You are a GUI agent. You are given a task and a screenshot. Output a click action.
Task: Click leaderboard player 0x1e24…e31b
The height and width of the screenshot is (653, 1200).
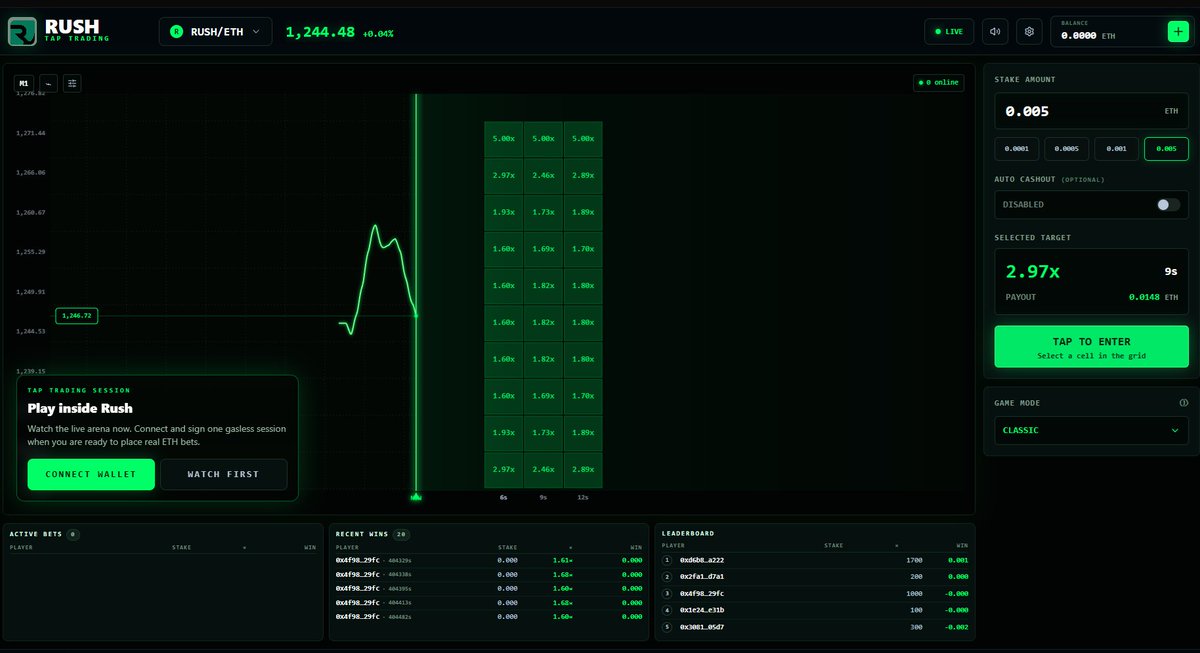pyautogui.click(x=701, y=610)
